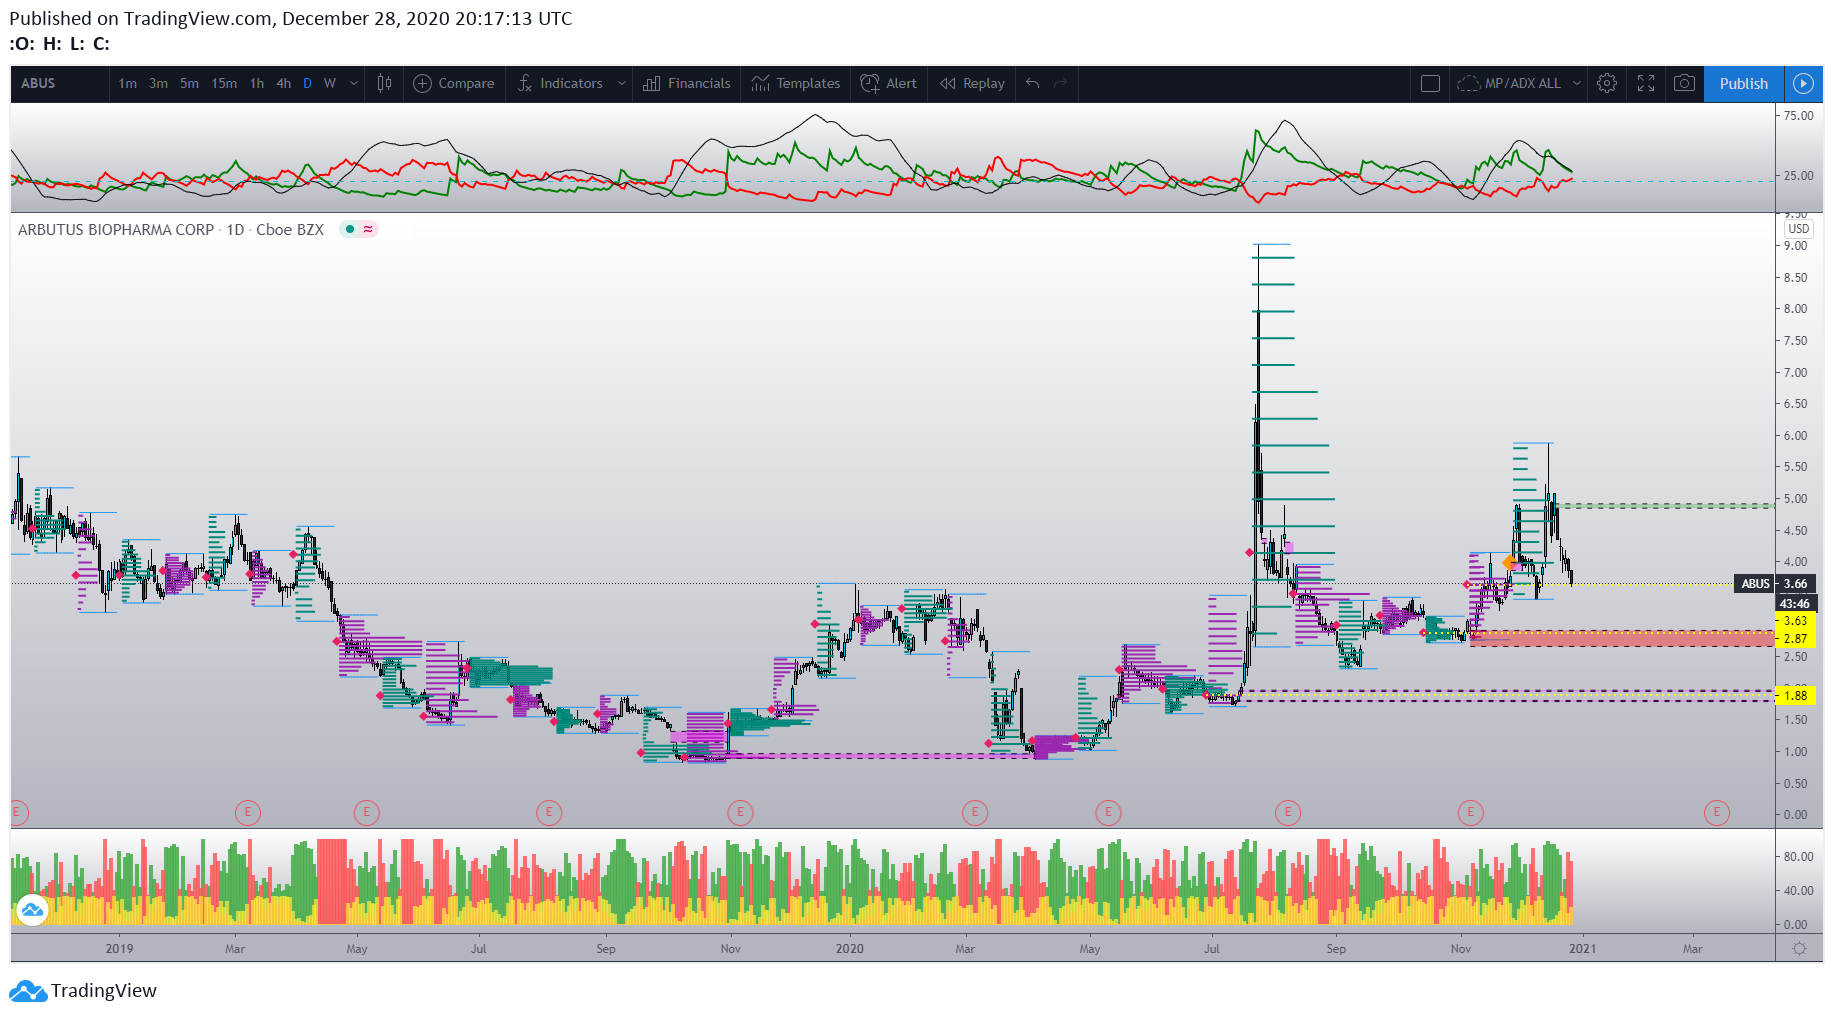Switch to the 4h timeframe
This screenshot has width=1834, height=1018.
tap(283, 84)
